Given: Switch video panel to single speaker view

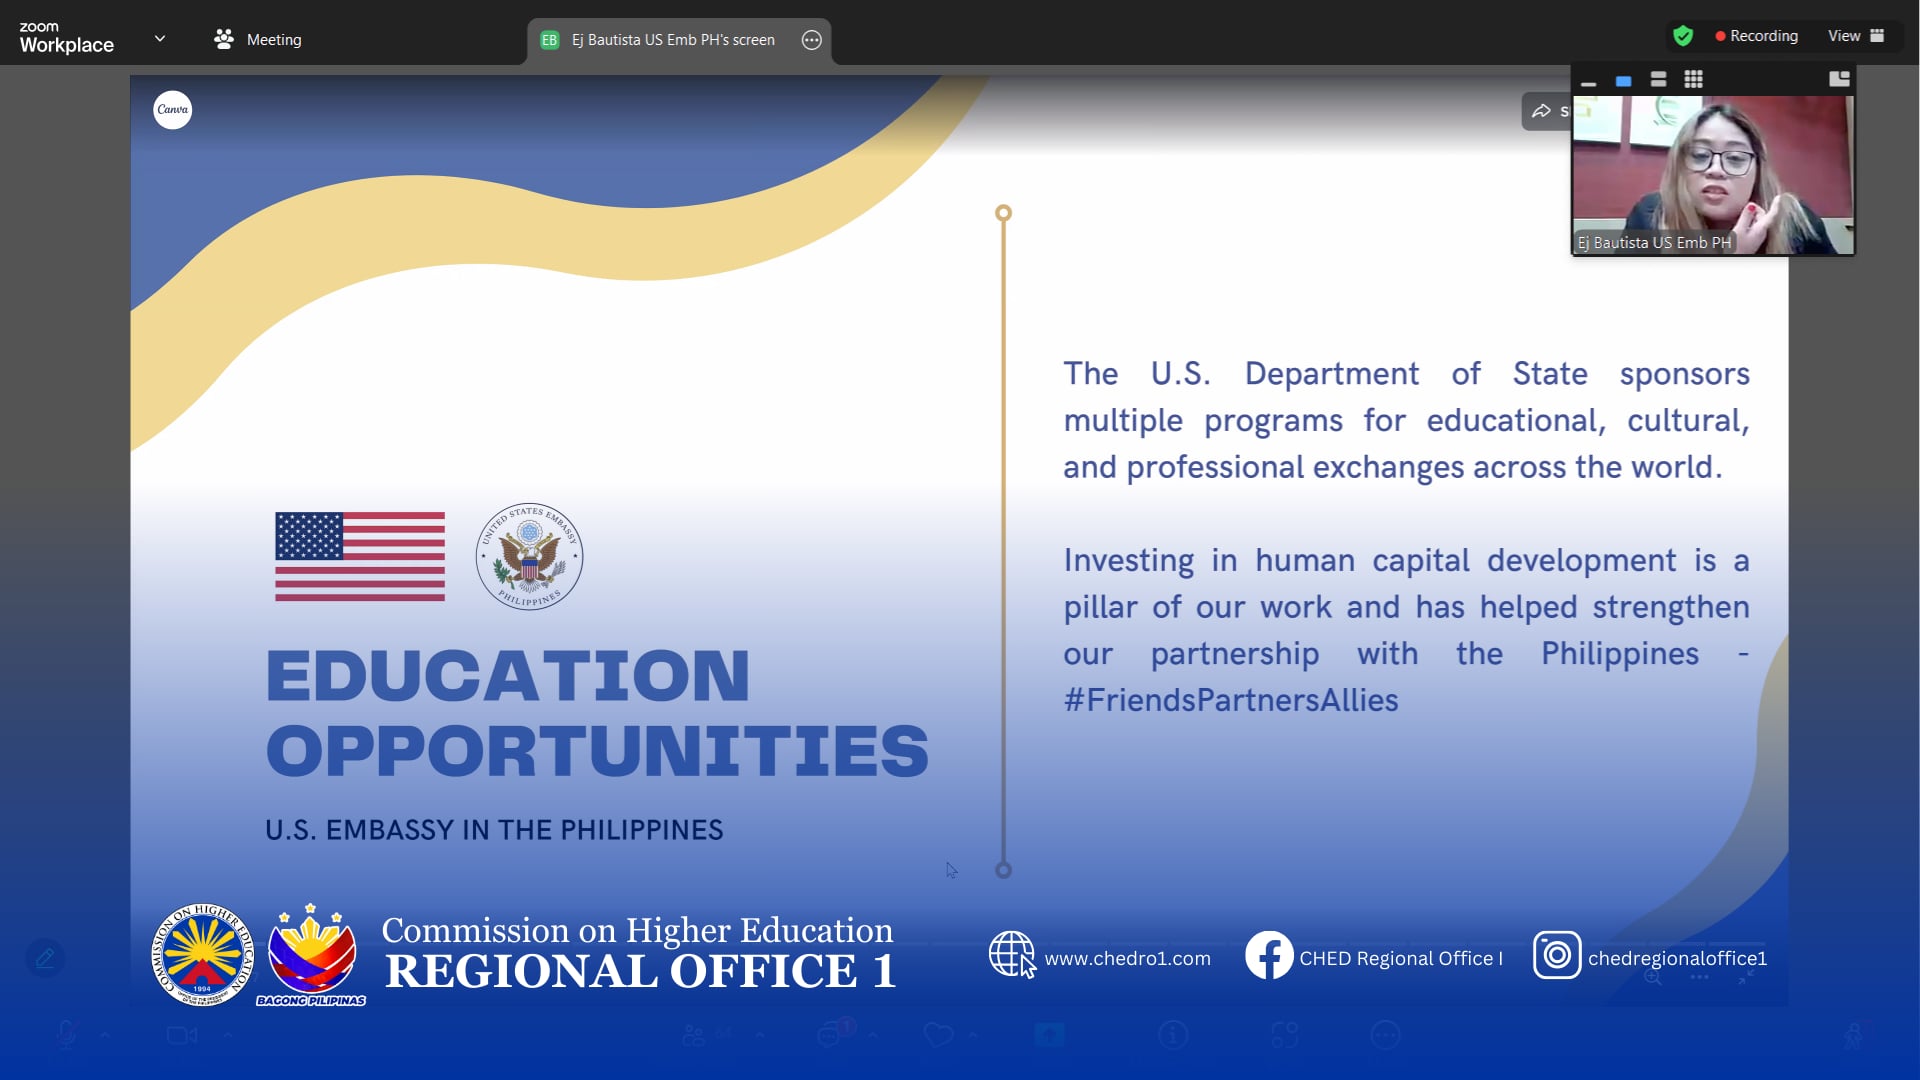Looking at the screenshot, I should 1623,80.
